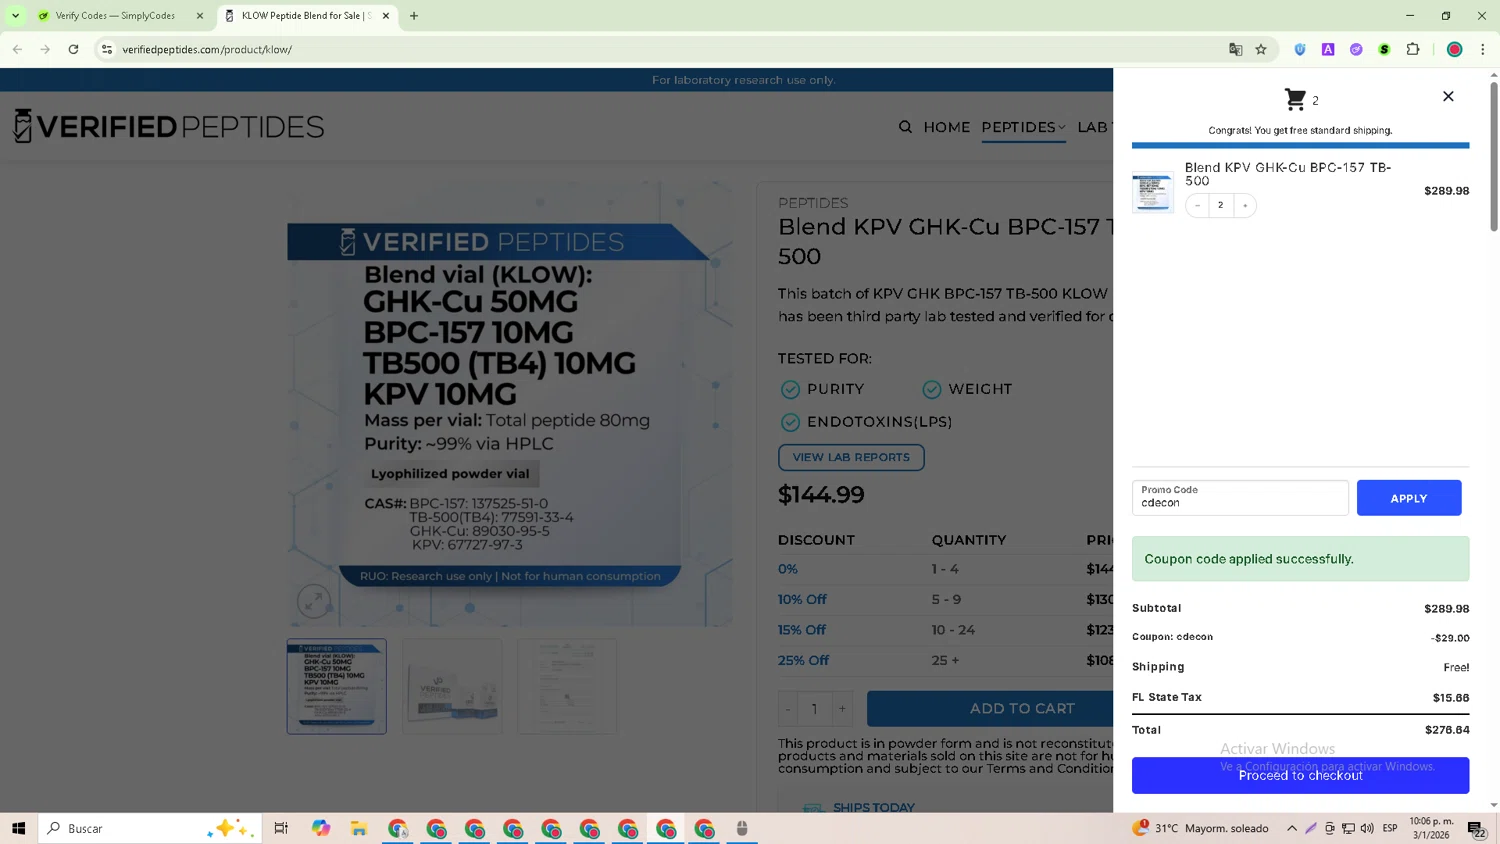This screenshot has width=1500, height=844.
Task: Show hidden system tray icons
Action: 1292,828
